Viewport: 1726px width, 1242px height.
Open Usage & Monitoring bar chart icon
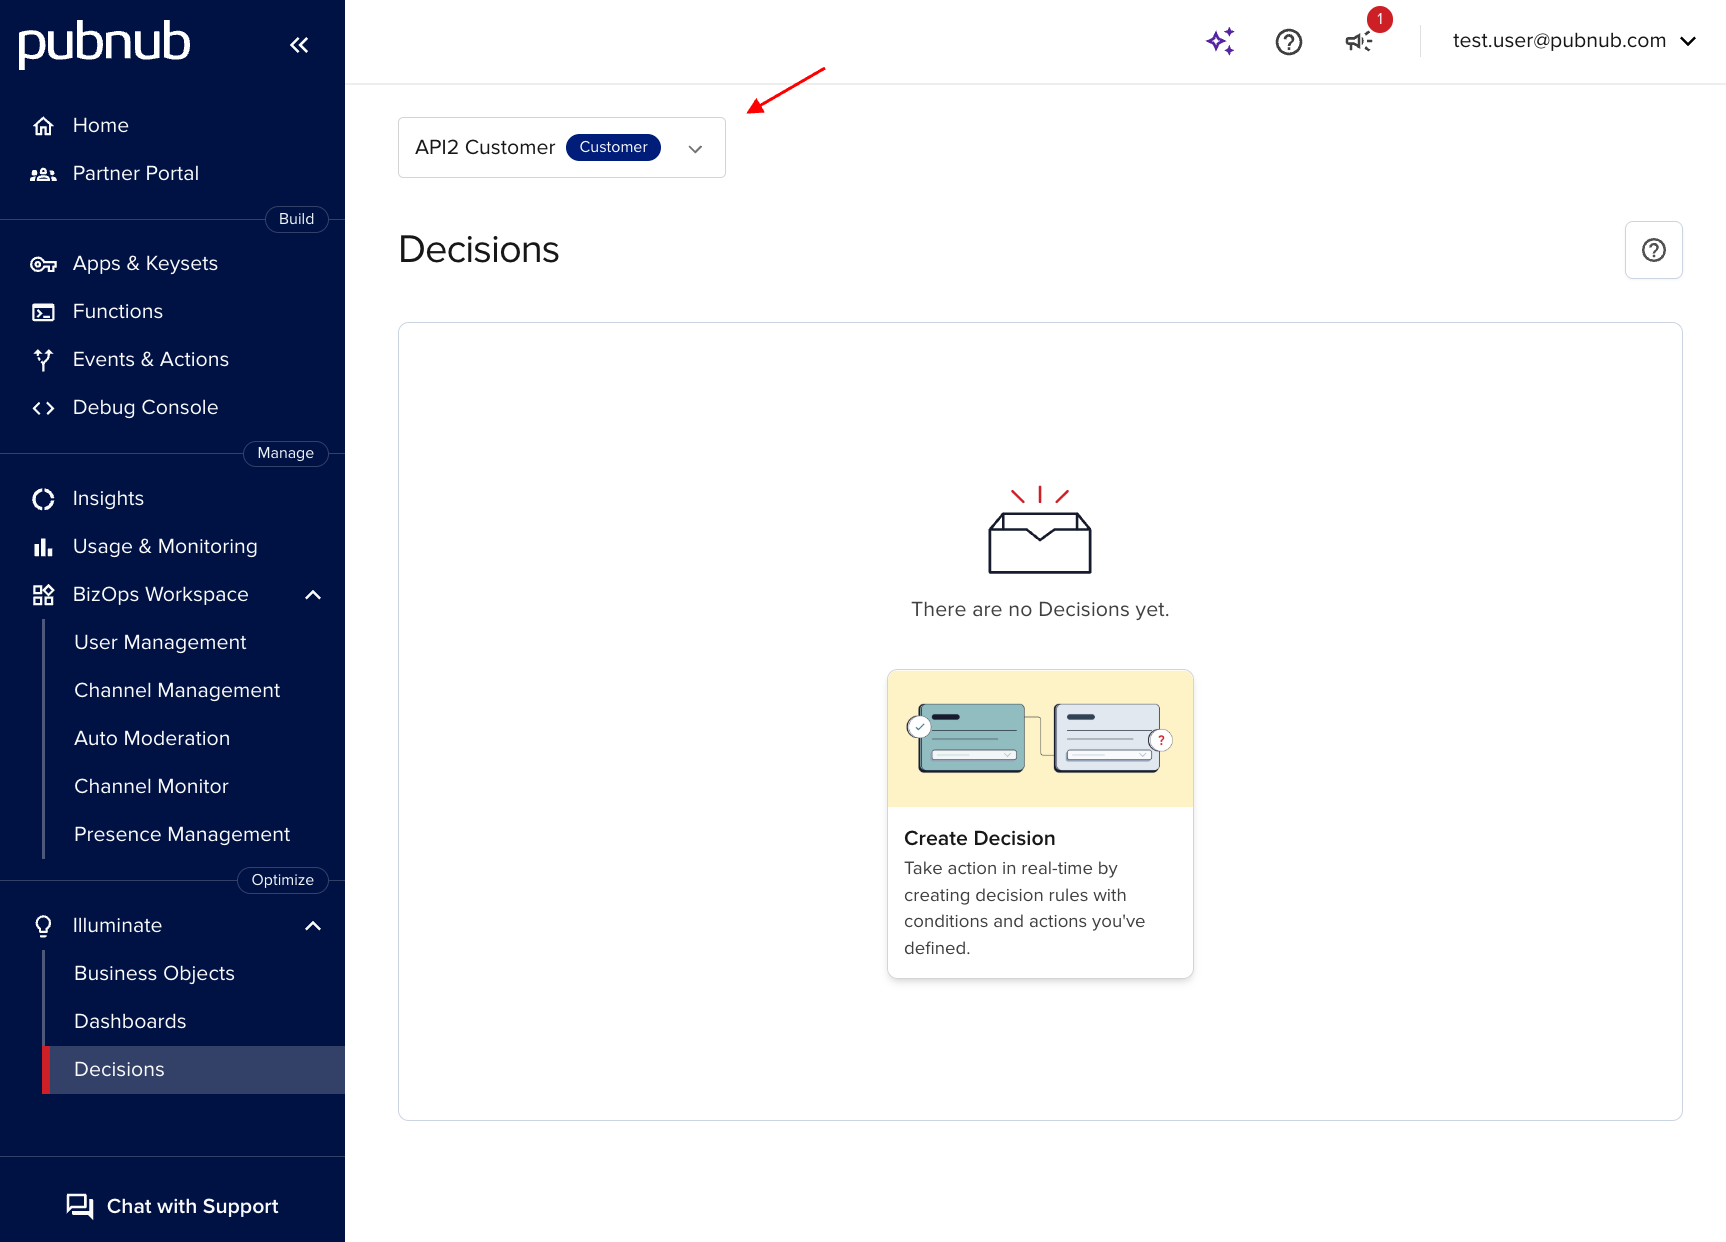(43, 546)
